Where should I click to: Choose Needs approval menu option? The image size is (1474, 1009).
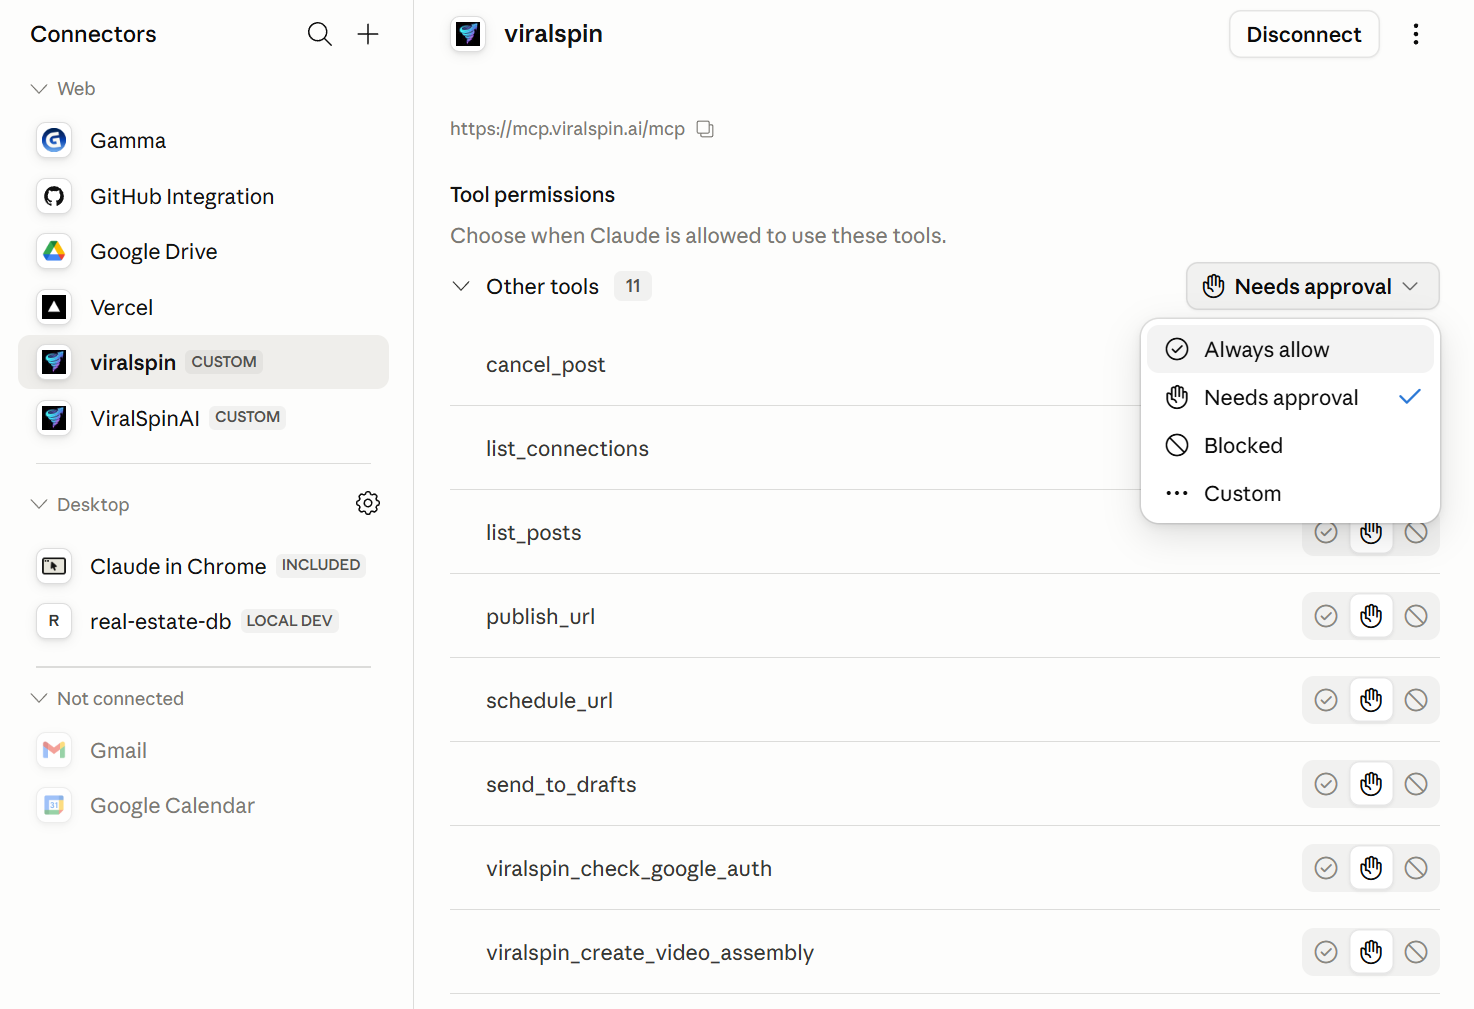1290,397
